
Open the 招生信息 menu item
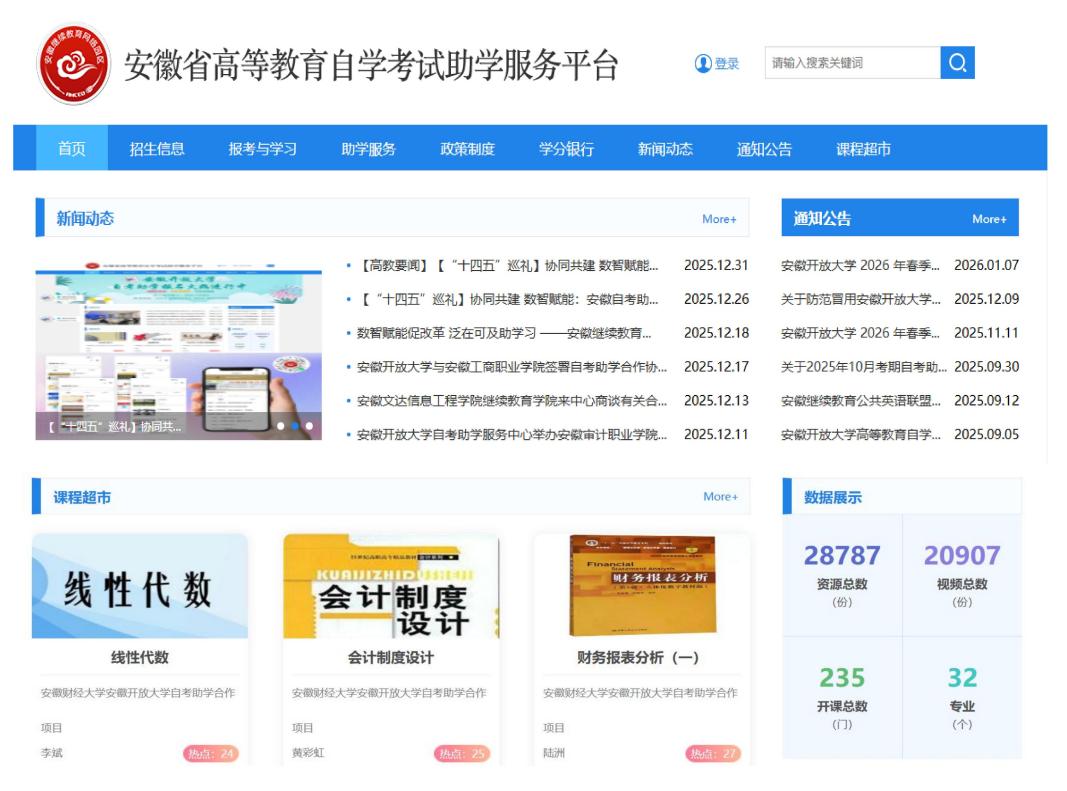pos(157,149)
